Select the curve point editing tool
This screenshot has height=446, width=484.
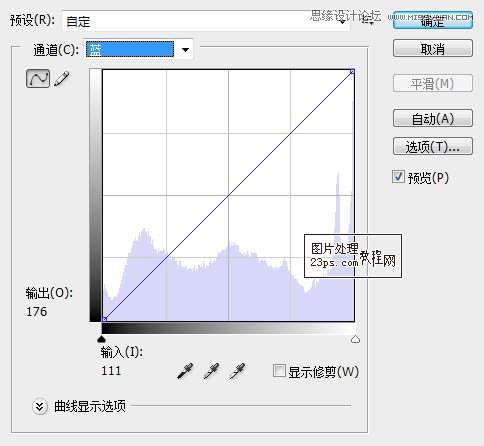38,79
